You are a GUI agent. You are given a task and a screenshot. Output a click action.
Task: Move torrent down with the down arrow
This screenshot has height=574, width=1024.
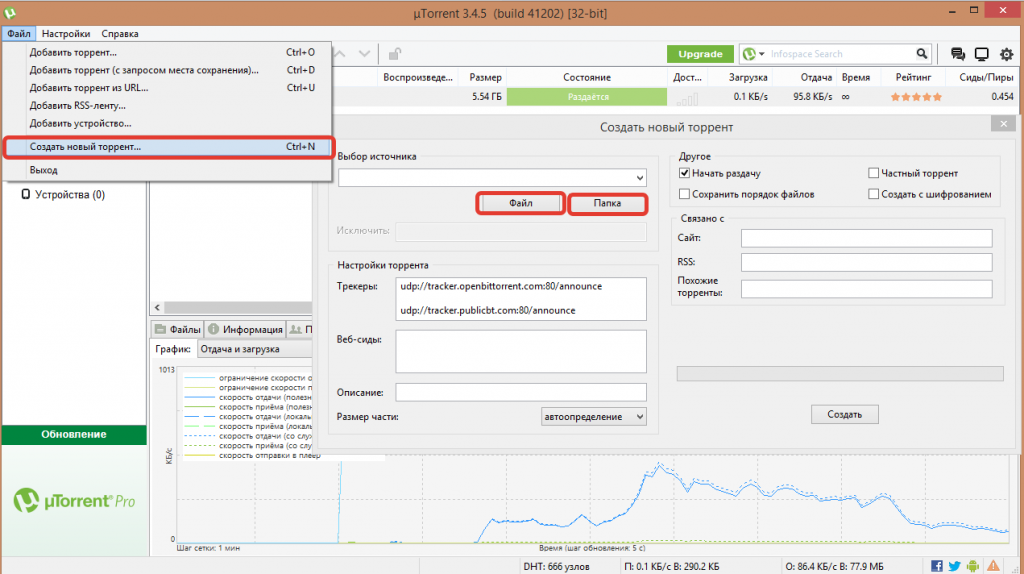[x=364, y=54]
